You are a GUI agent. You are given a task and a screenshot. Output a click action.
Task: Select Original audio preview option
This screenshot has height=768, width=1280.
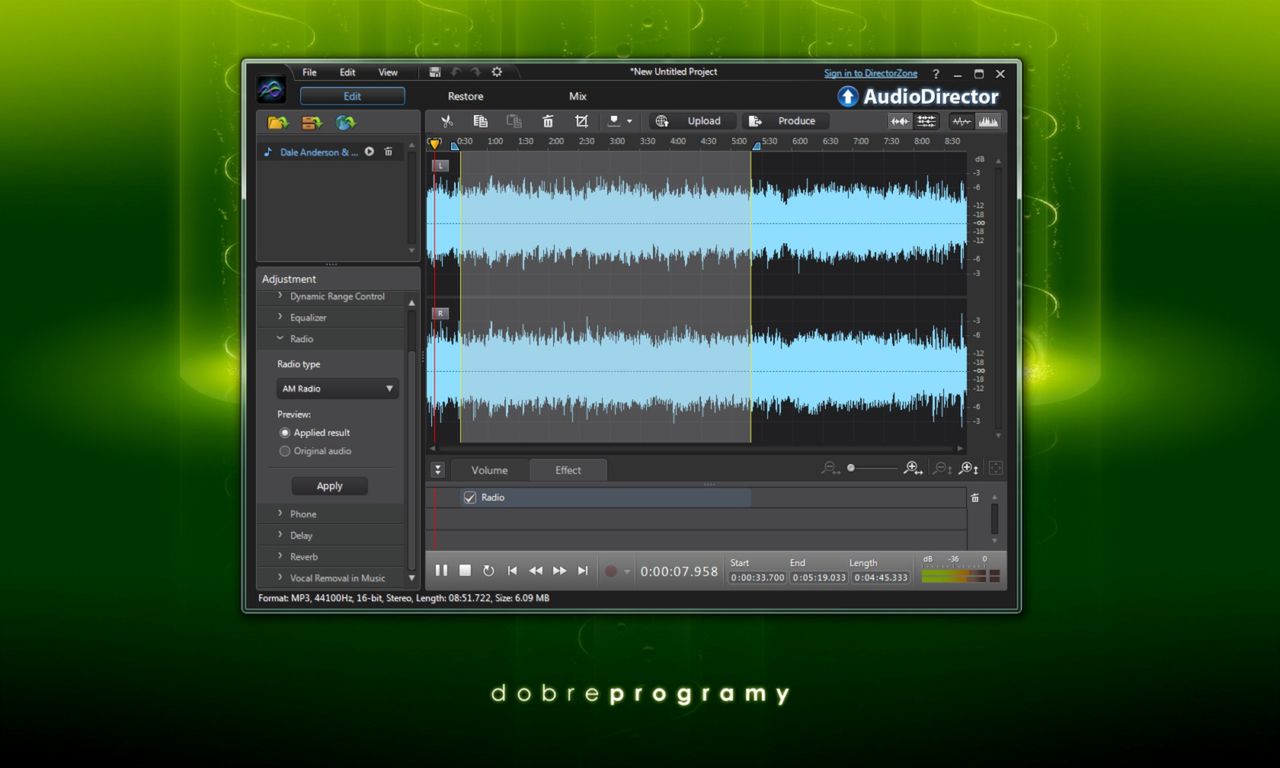[285, 451]
